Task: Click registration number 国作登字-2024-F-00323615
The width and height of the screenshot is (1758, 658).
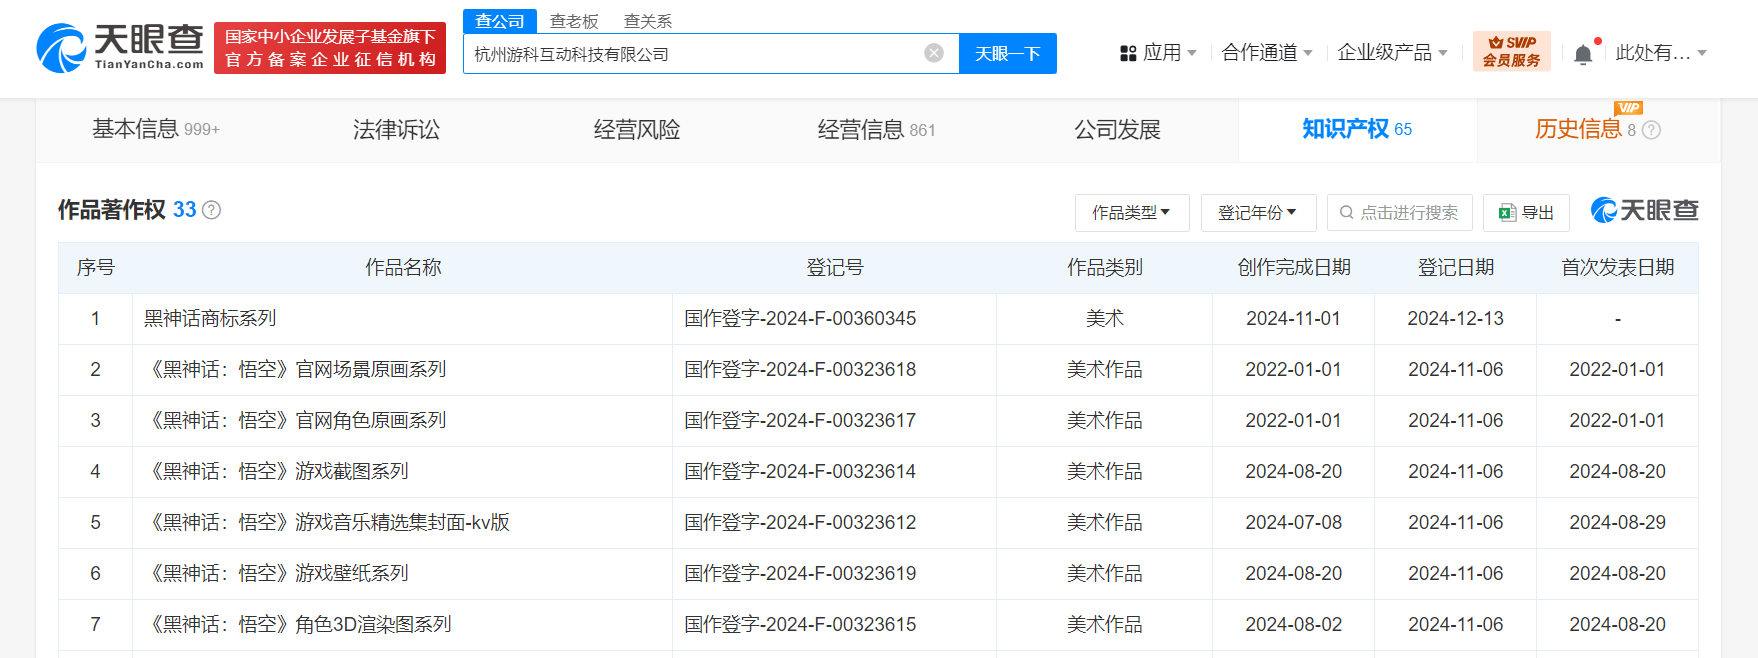Action: click(800, 625)
